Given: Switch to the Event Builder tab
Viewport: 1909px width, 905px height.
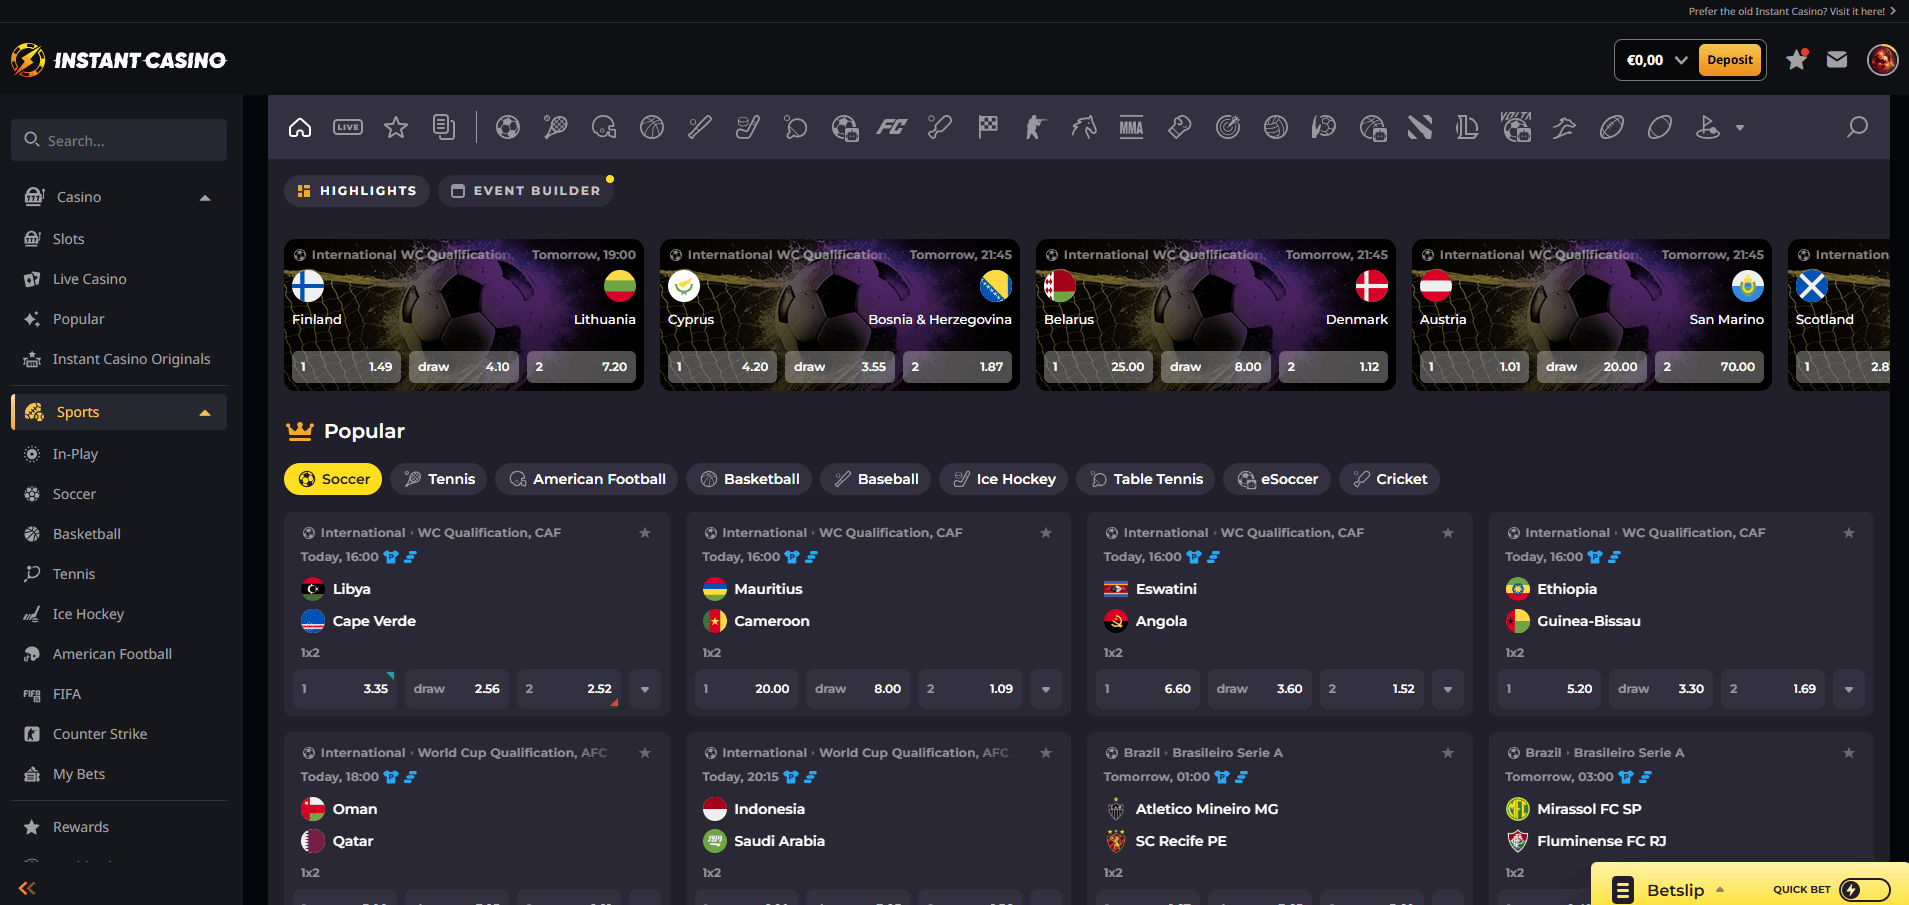Looking at the screenshot, I should (526, 191).
